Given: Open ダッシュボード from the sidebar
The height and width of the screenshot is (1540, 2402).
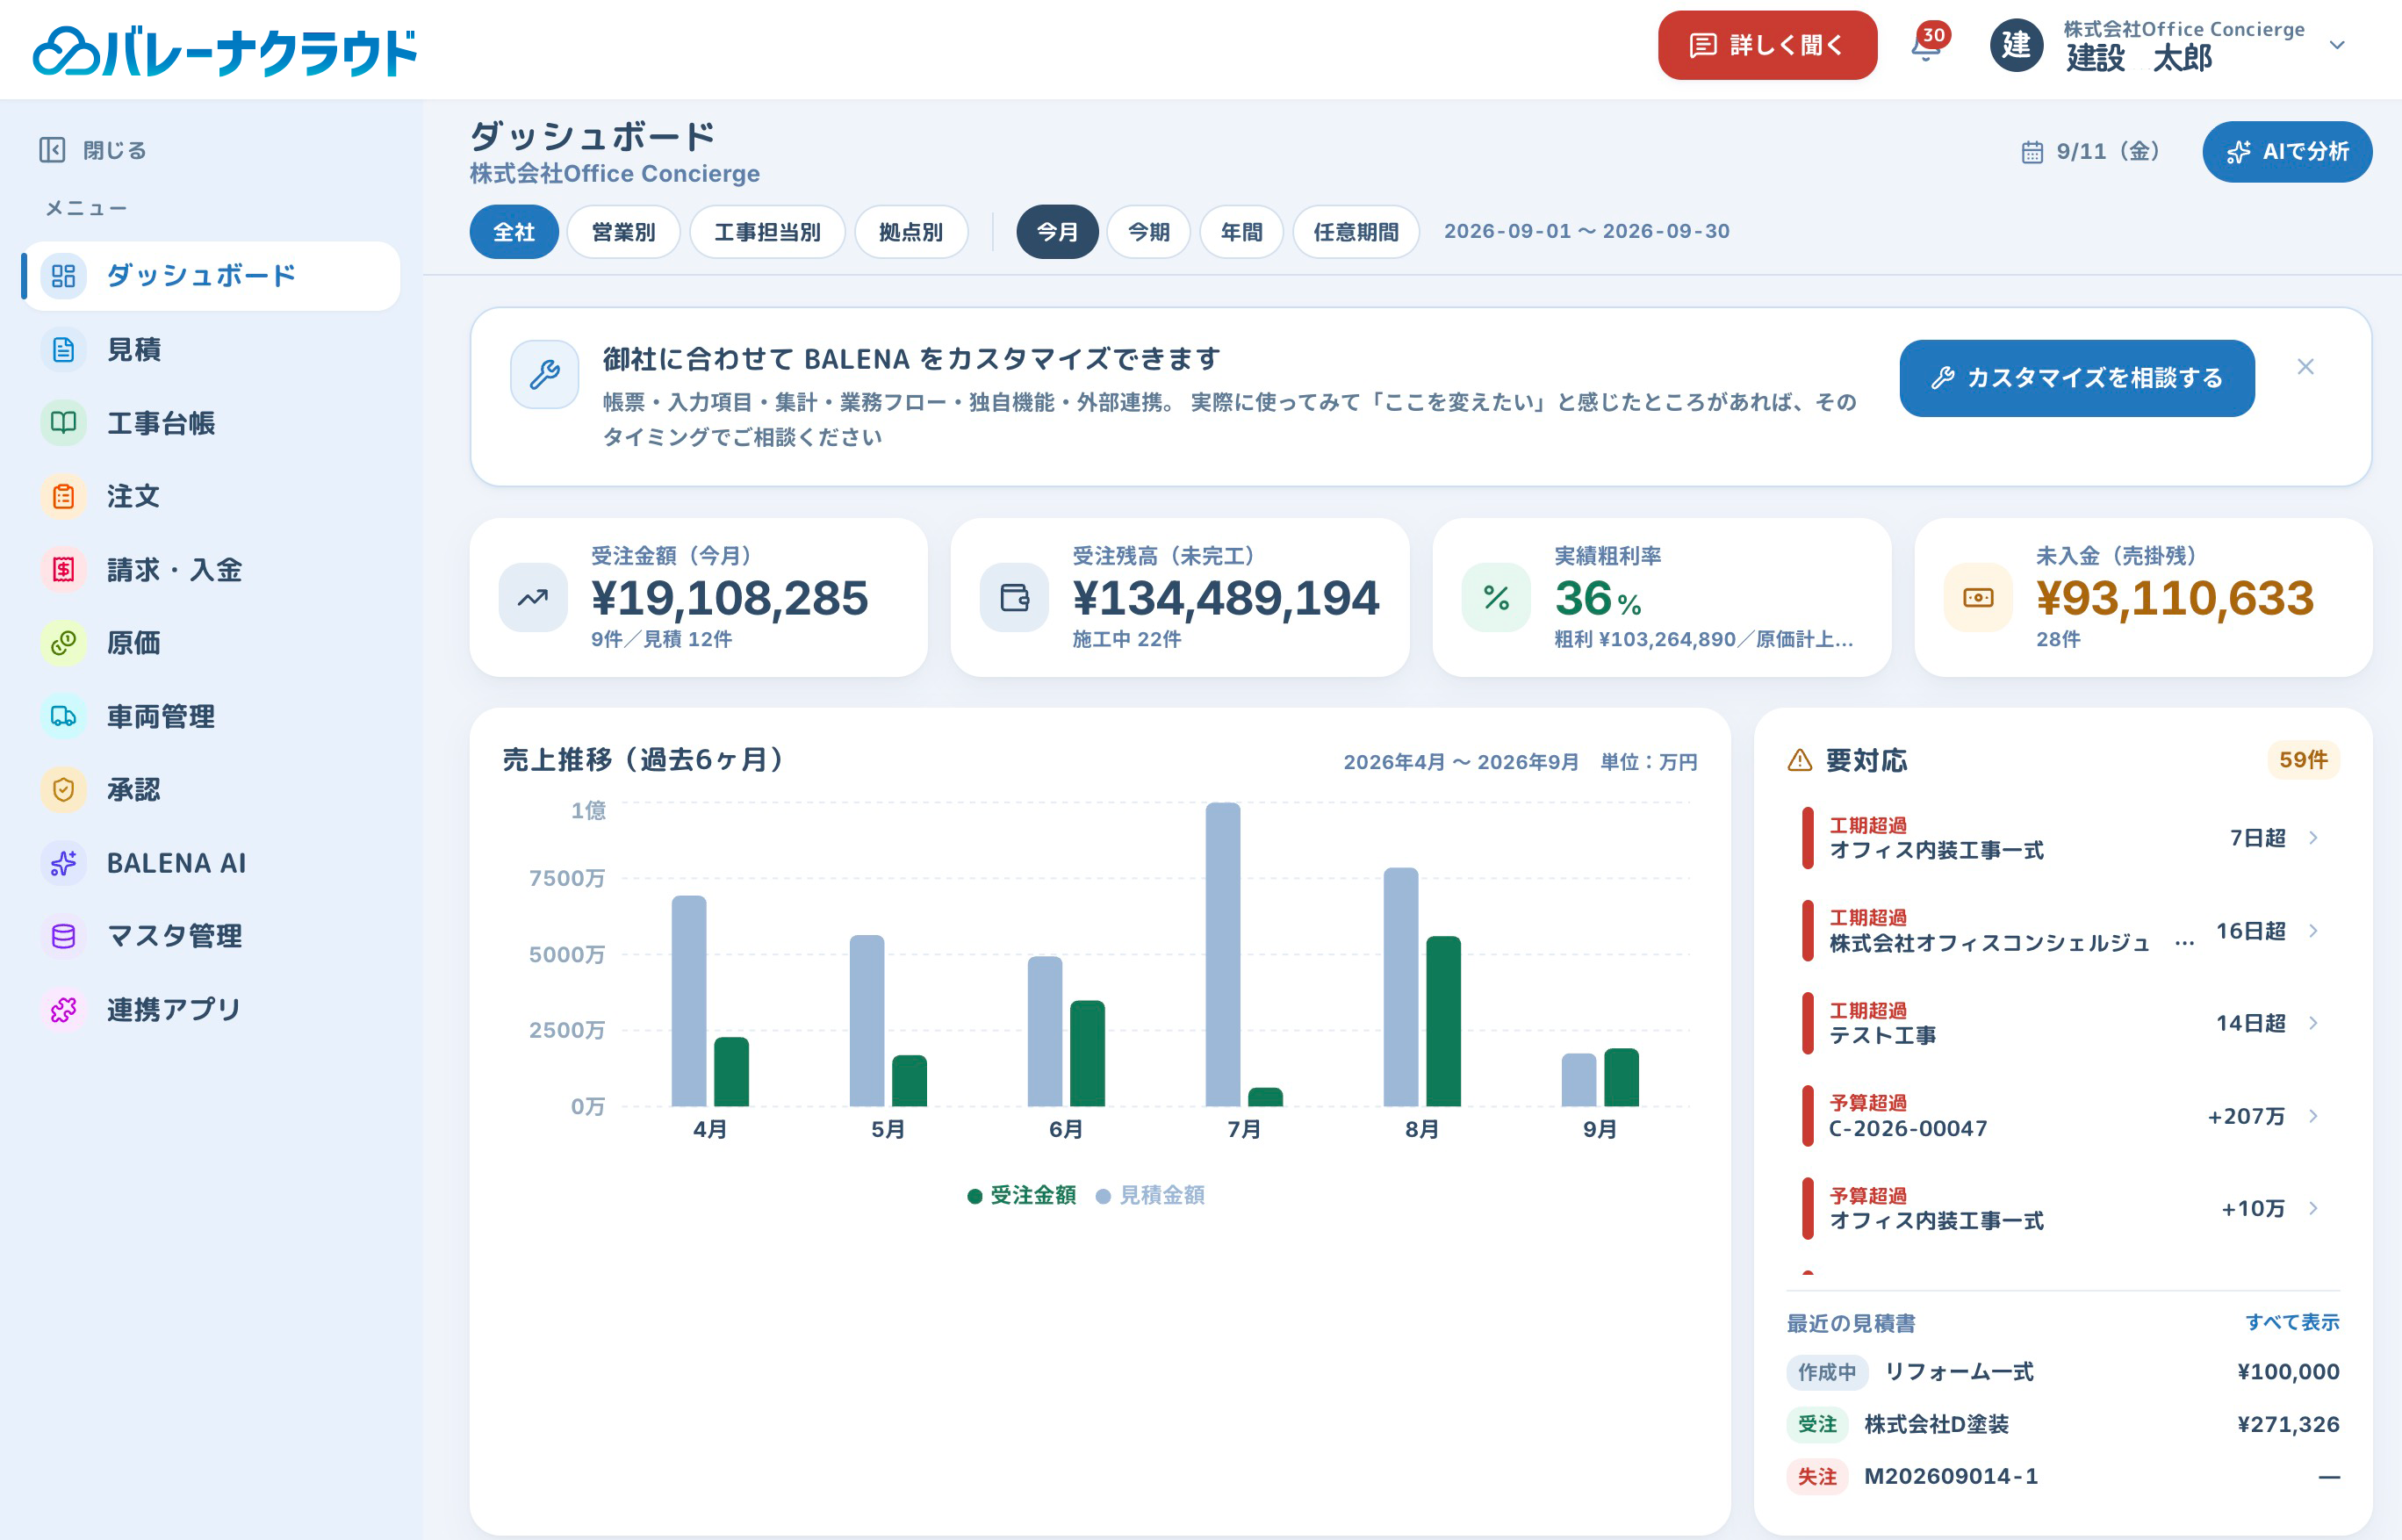Looking at the screenshot, I should point(212,276).
